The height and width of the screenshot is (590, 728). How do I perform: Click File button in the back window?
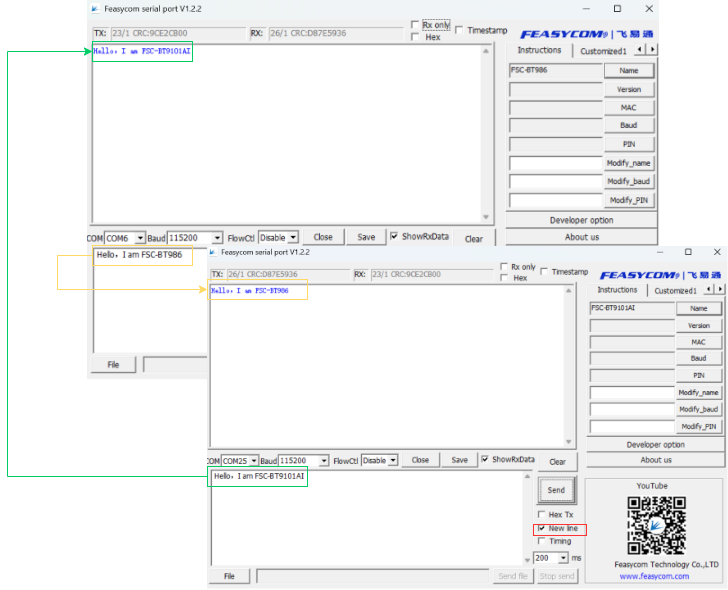(x=113, y=364)
